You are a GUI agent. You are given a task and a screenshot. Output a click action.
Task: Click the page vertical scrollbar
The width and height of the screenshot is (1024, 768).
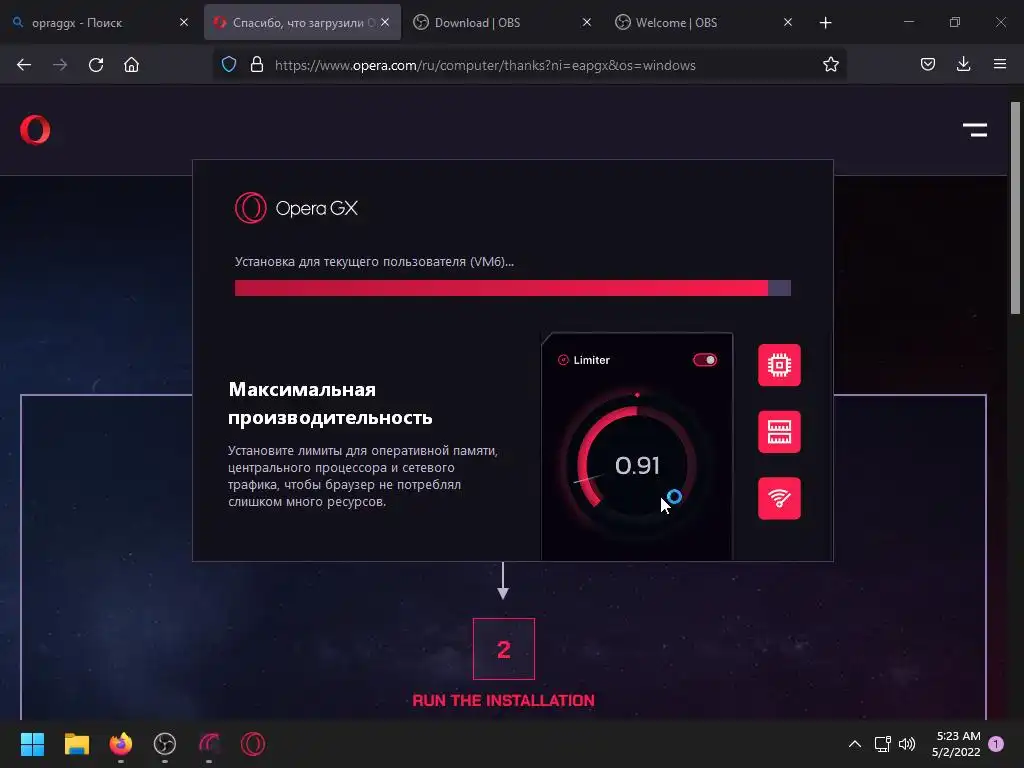[x=1016, y=207]
